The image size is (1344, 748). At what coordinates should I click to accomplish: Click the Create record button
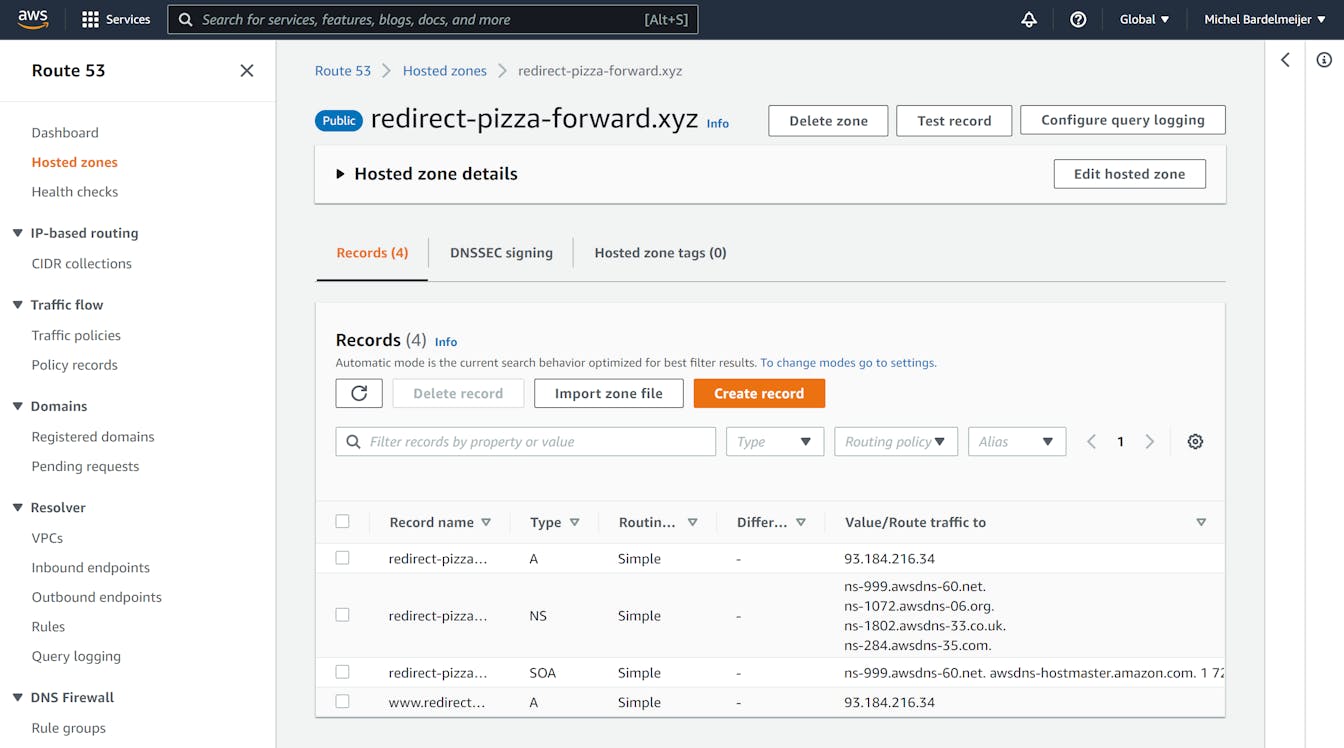tap(759, 393)
